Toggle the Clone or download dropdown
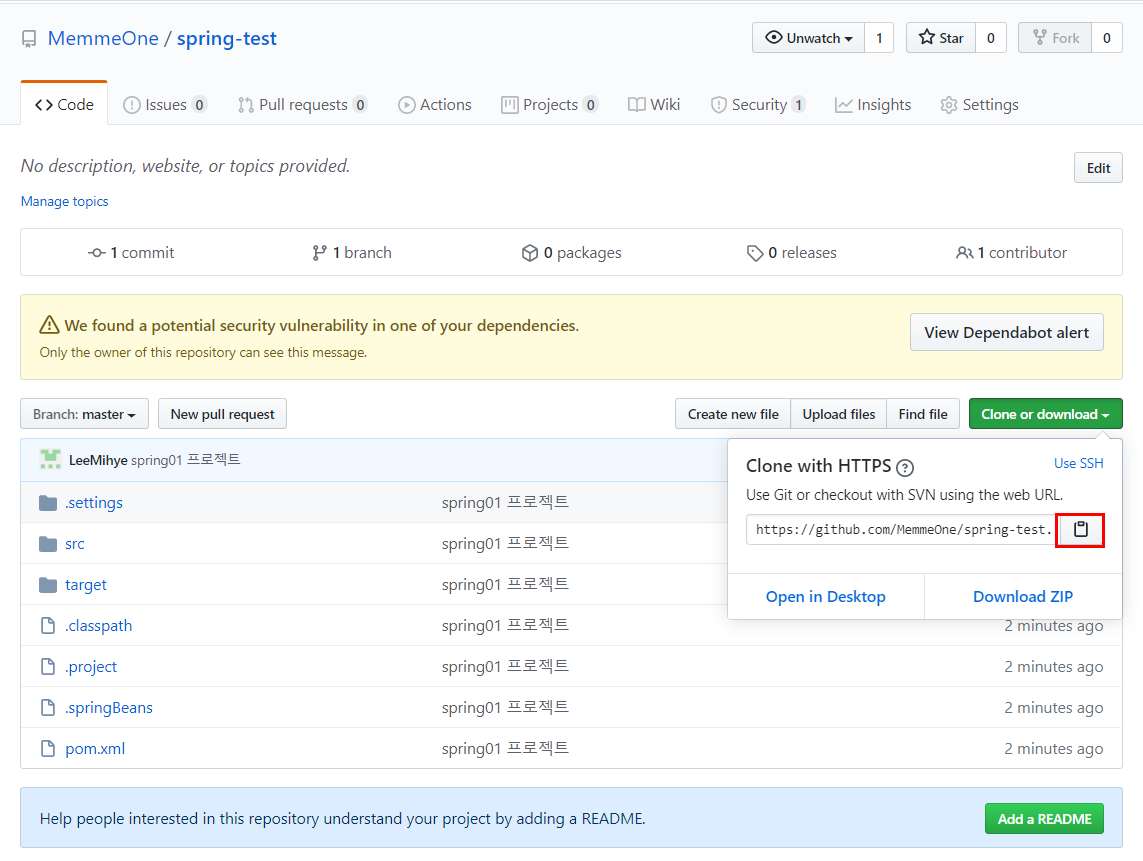1143x861 pixels. [x=1045, y=414]
